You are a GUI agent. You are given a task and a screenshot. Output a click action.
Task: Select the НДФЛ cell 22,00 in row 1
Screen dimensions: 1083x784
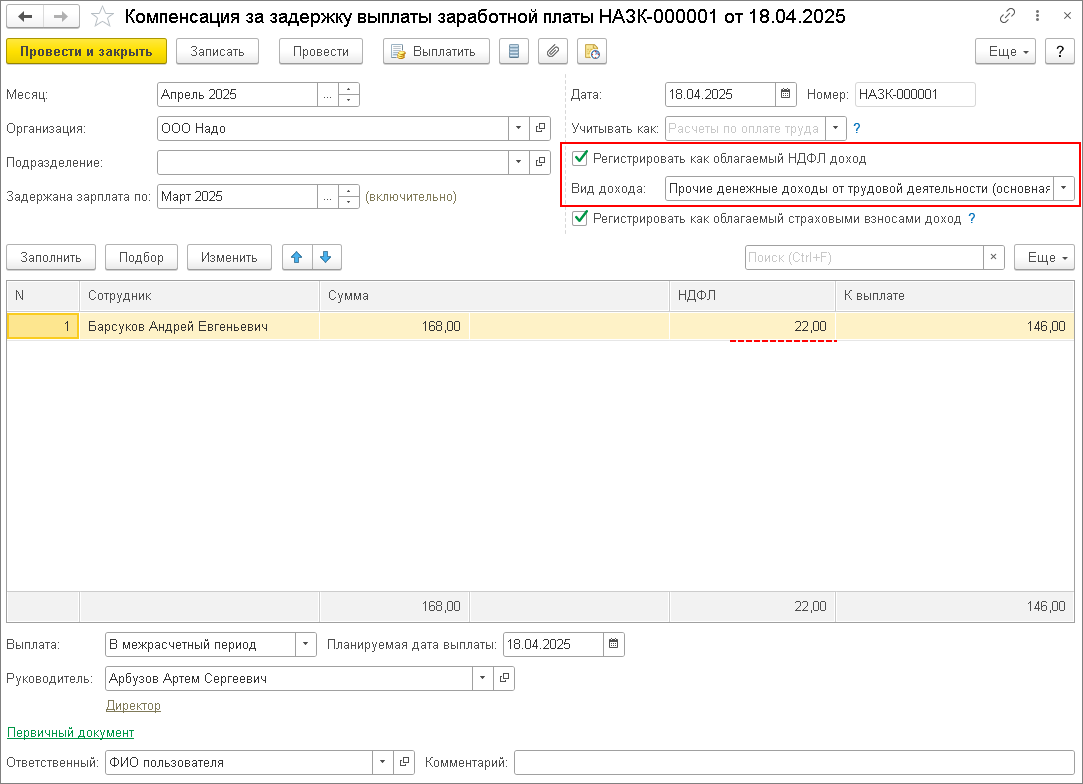[x=752, y=326]
